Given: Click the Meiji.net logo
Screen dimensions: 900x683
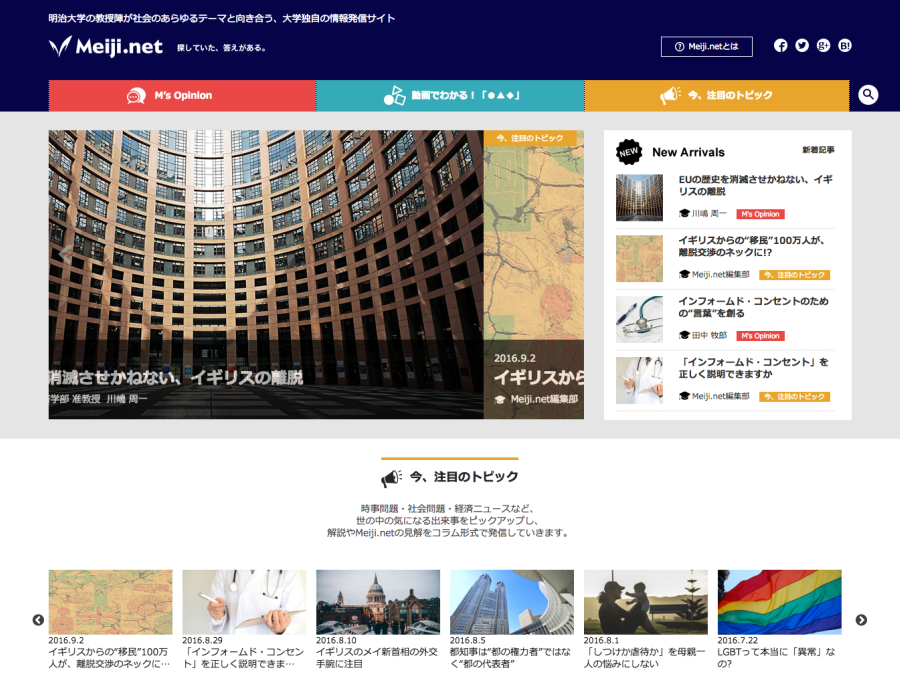Looking at the screenshot, I should pyautogui.click(x=106, y=46).
